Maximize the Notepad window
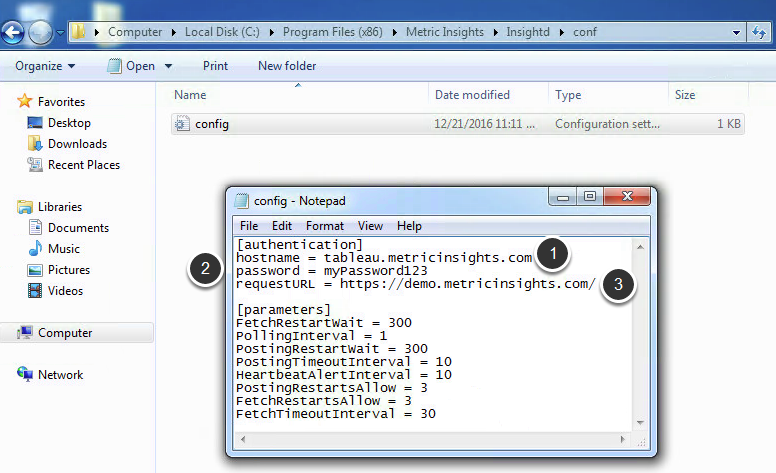 (x=589, y=197)
